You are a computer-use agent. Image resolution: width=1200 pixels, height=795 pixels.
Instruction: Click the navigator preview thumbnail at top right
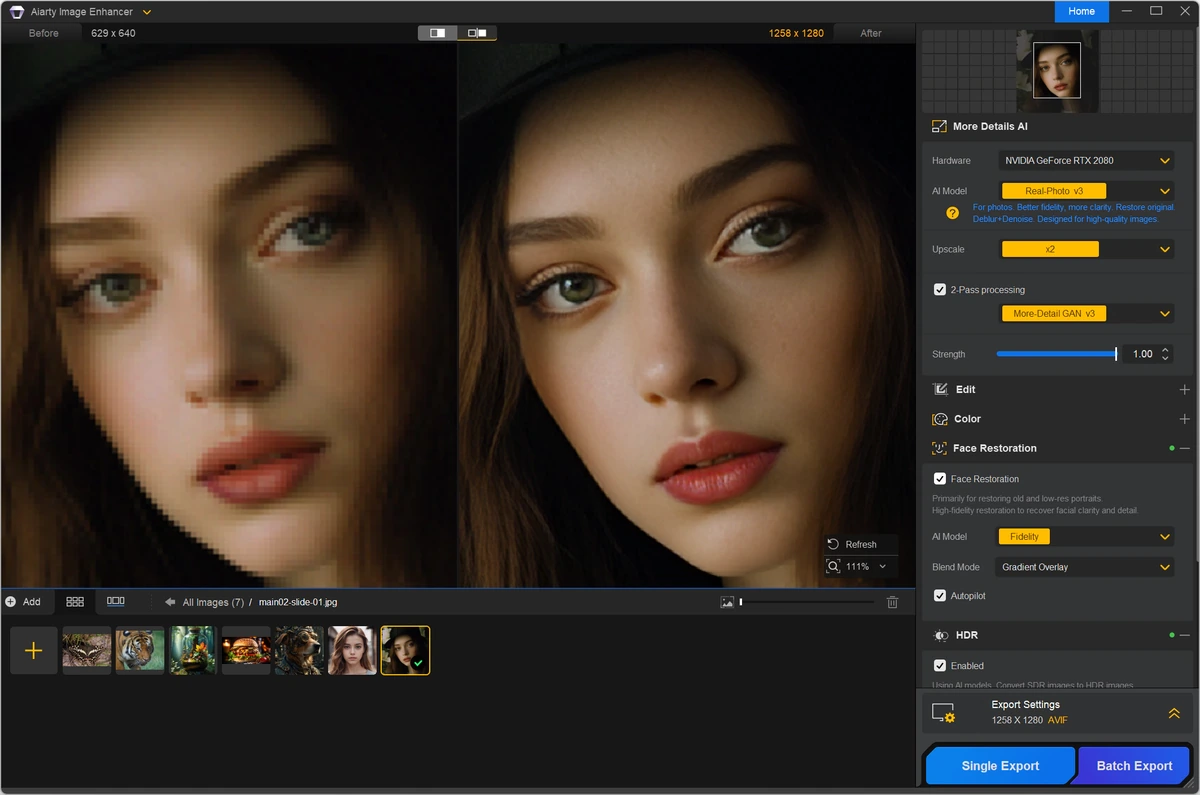(x=1056, y=70)
